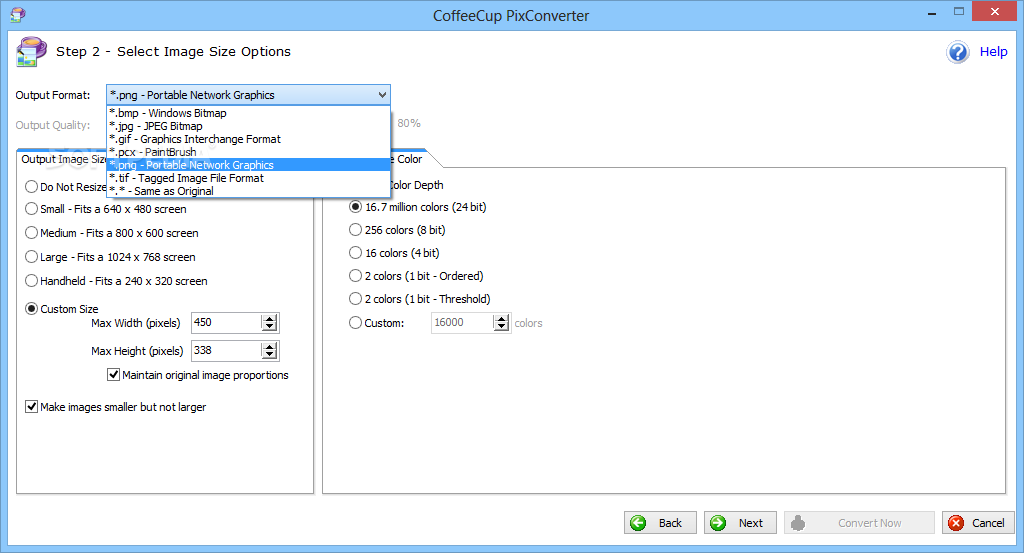Click the blue Help question mark icon

click(958, 52)
